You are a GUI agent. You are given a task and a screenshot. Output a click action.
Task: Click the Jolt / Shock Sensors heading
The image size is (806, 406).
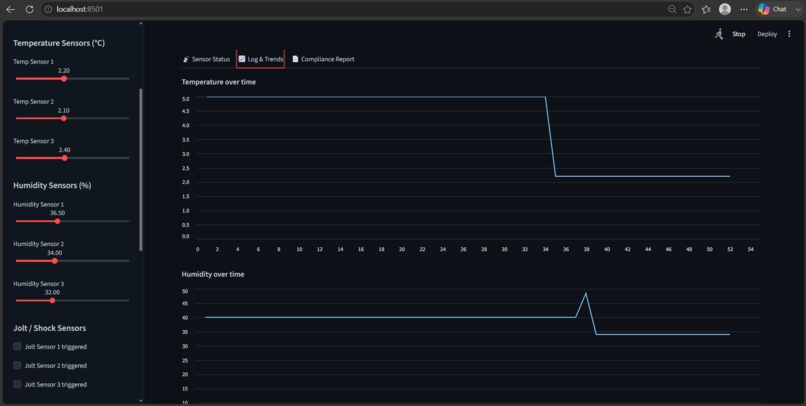(x=50, y=328)
